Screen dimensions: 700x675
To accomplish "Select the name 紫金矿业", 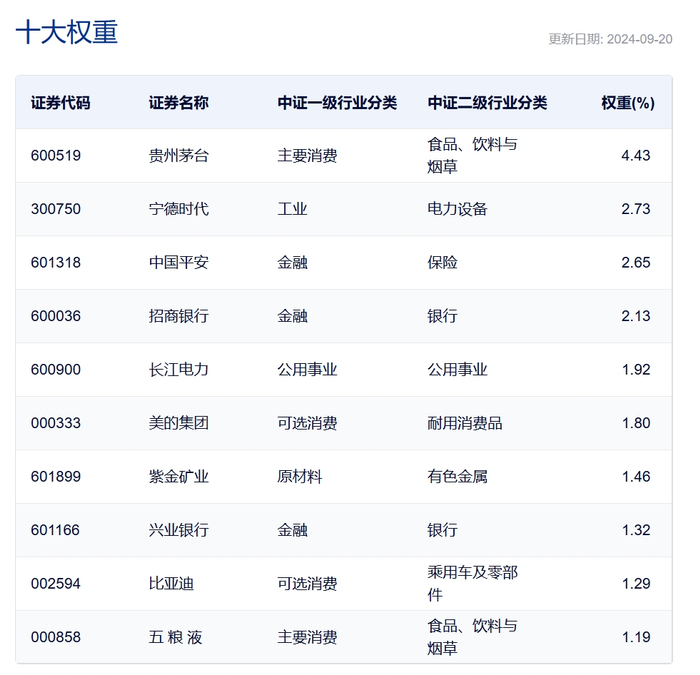I will pos(179,476).
